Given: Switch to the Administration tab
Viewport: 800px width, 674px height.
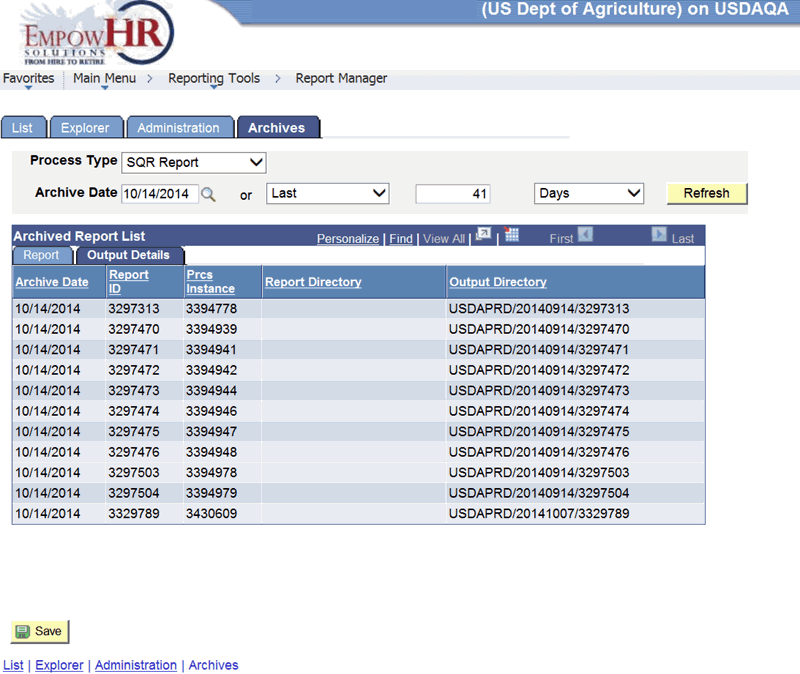Looking at the screenshot, I should pos(179,128).
